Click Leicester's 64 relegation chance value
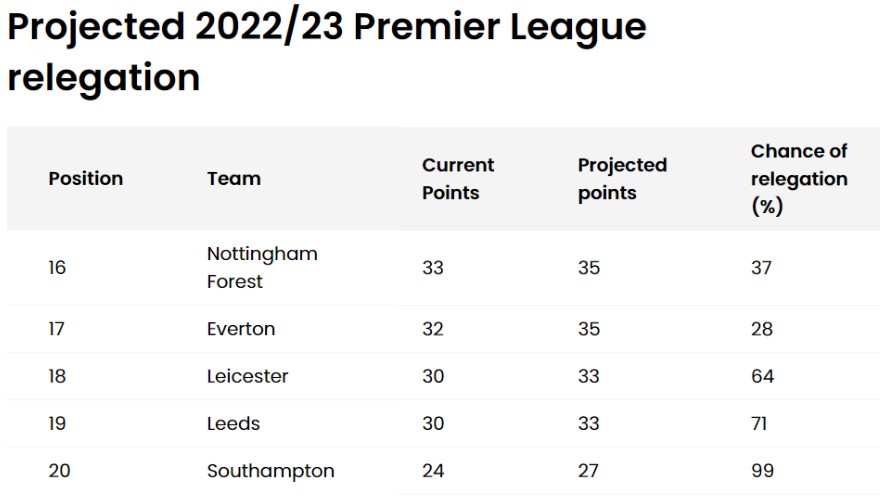 (762, 376)
